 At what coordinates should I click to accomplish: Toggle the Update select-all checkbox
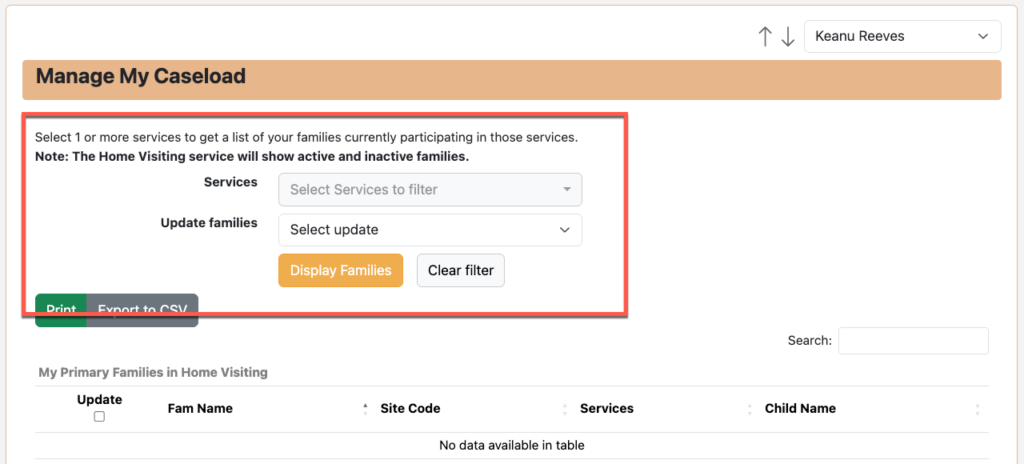point(99,416)
